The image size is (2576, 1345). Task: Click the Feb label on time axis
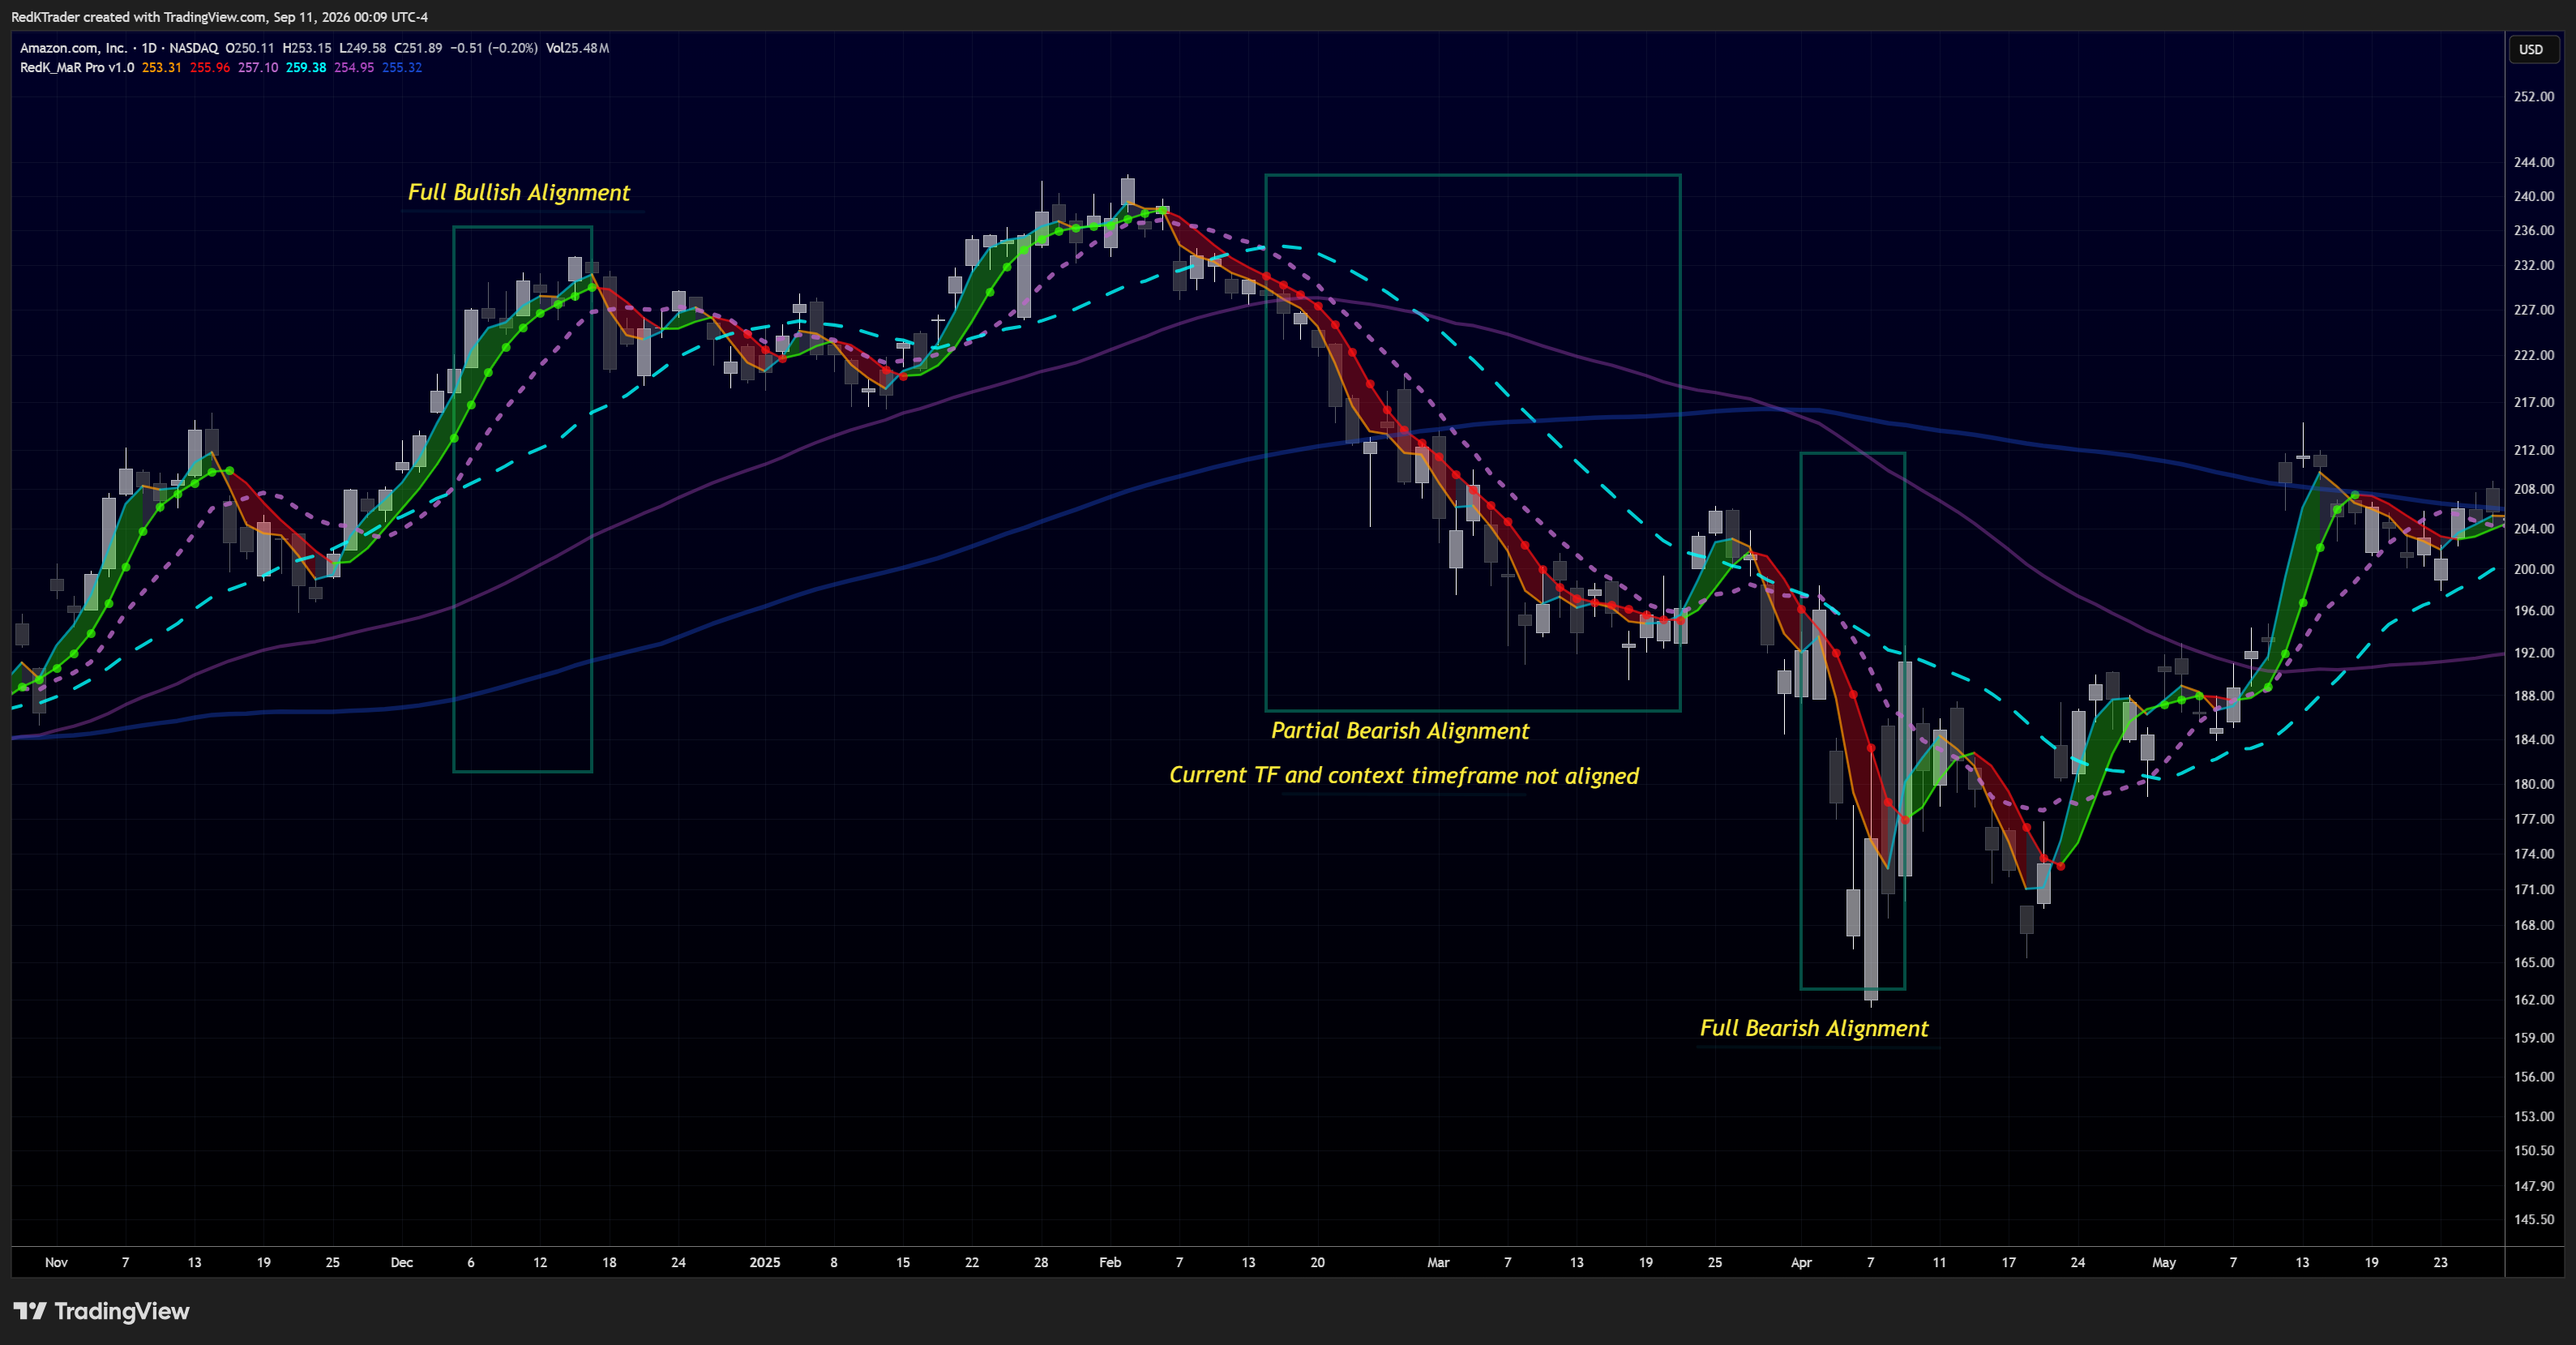1110,1263
